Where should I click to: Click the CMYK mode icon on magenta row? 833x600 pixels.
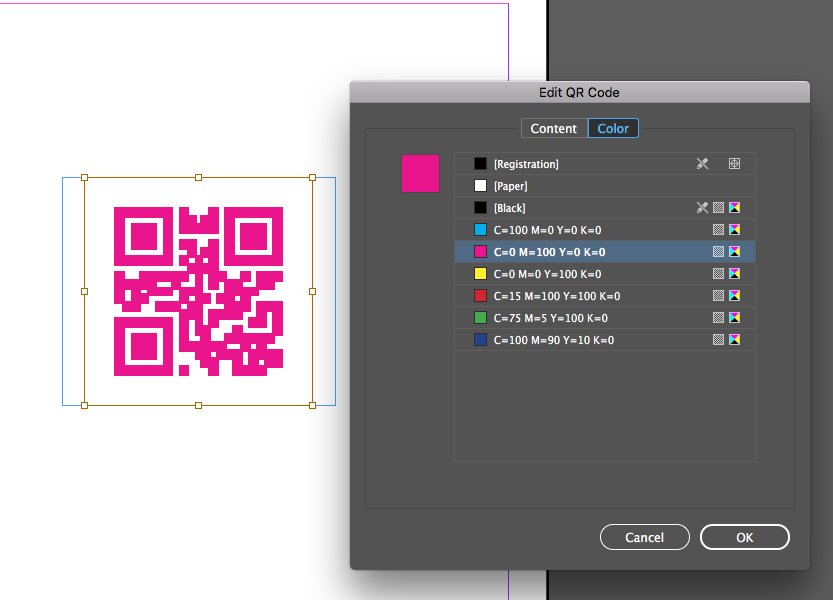(735, 252)
